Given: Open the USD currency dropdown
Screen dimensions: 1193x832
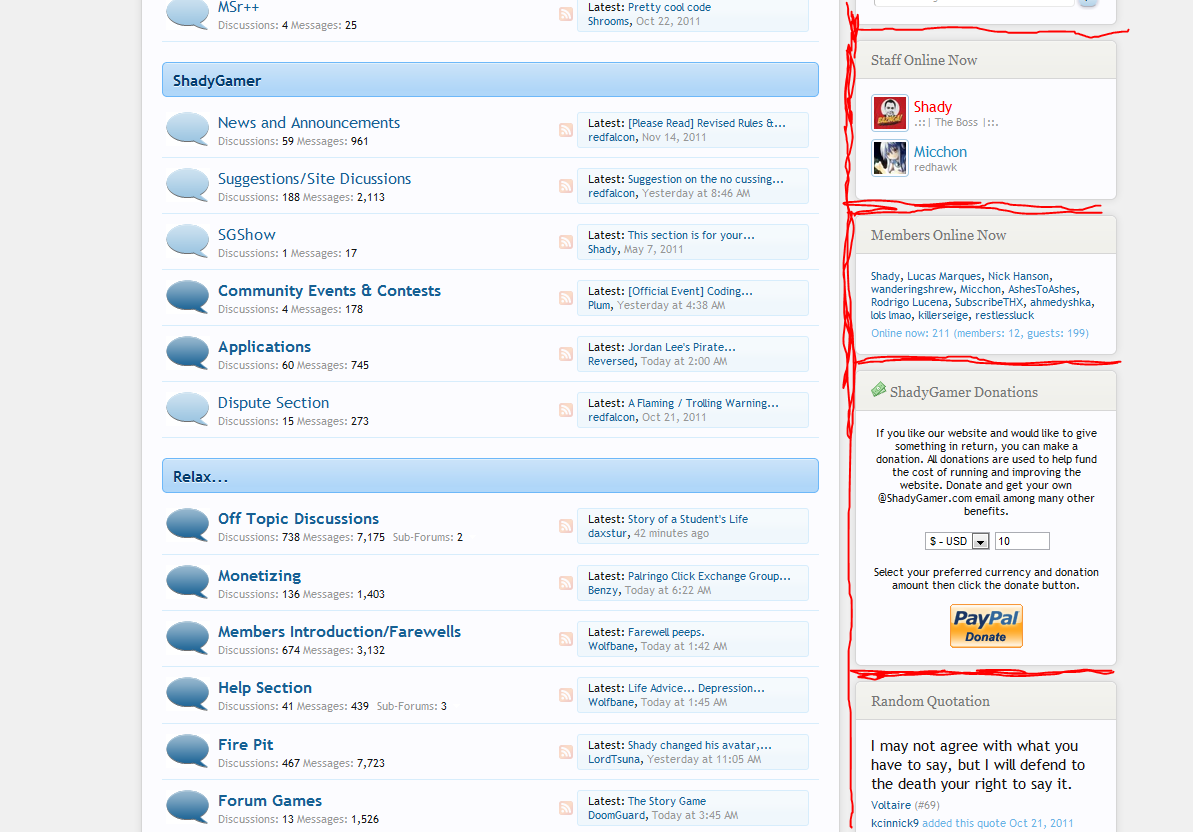Looking at the screenshot, I should pyautogui.click(x=957, y=541).
